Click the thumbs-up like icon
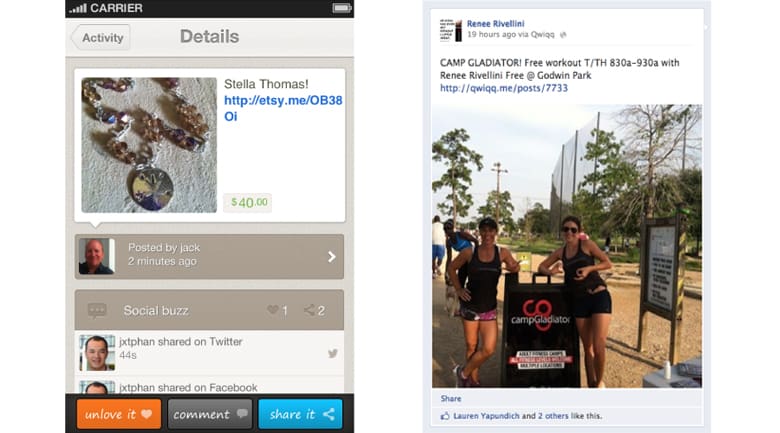780x433 pixels. click(x=445, y=416)
